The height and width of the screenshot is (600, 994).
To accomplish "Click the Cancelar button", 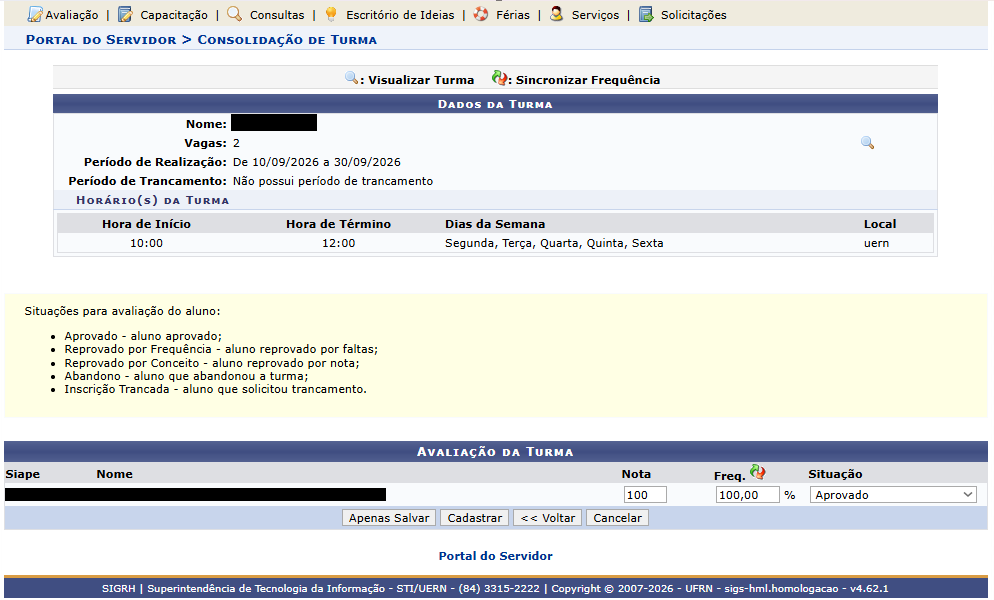I will click(617, 518).
